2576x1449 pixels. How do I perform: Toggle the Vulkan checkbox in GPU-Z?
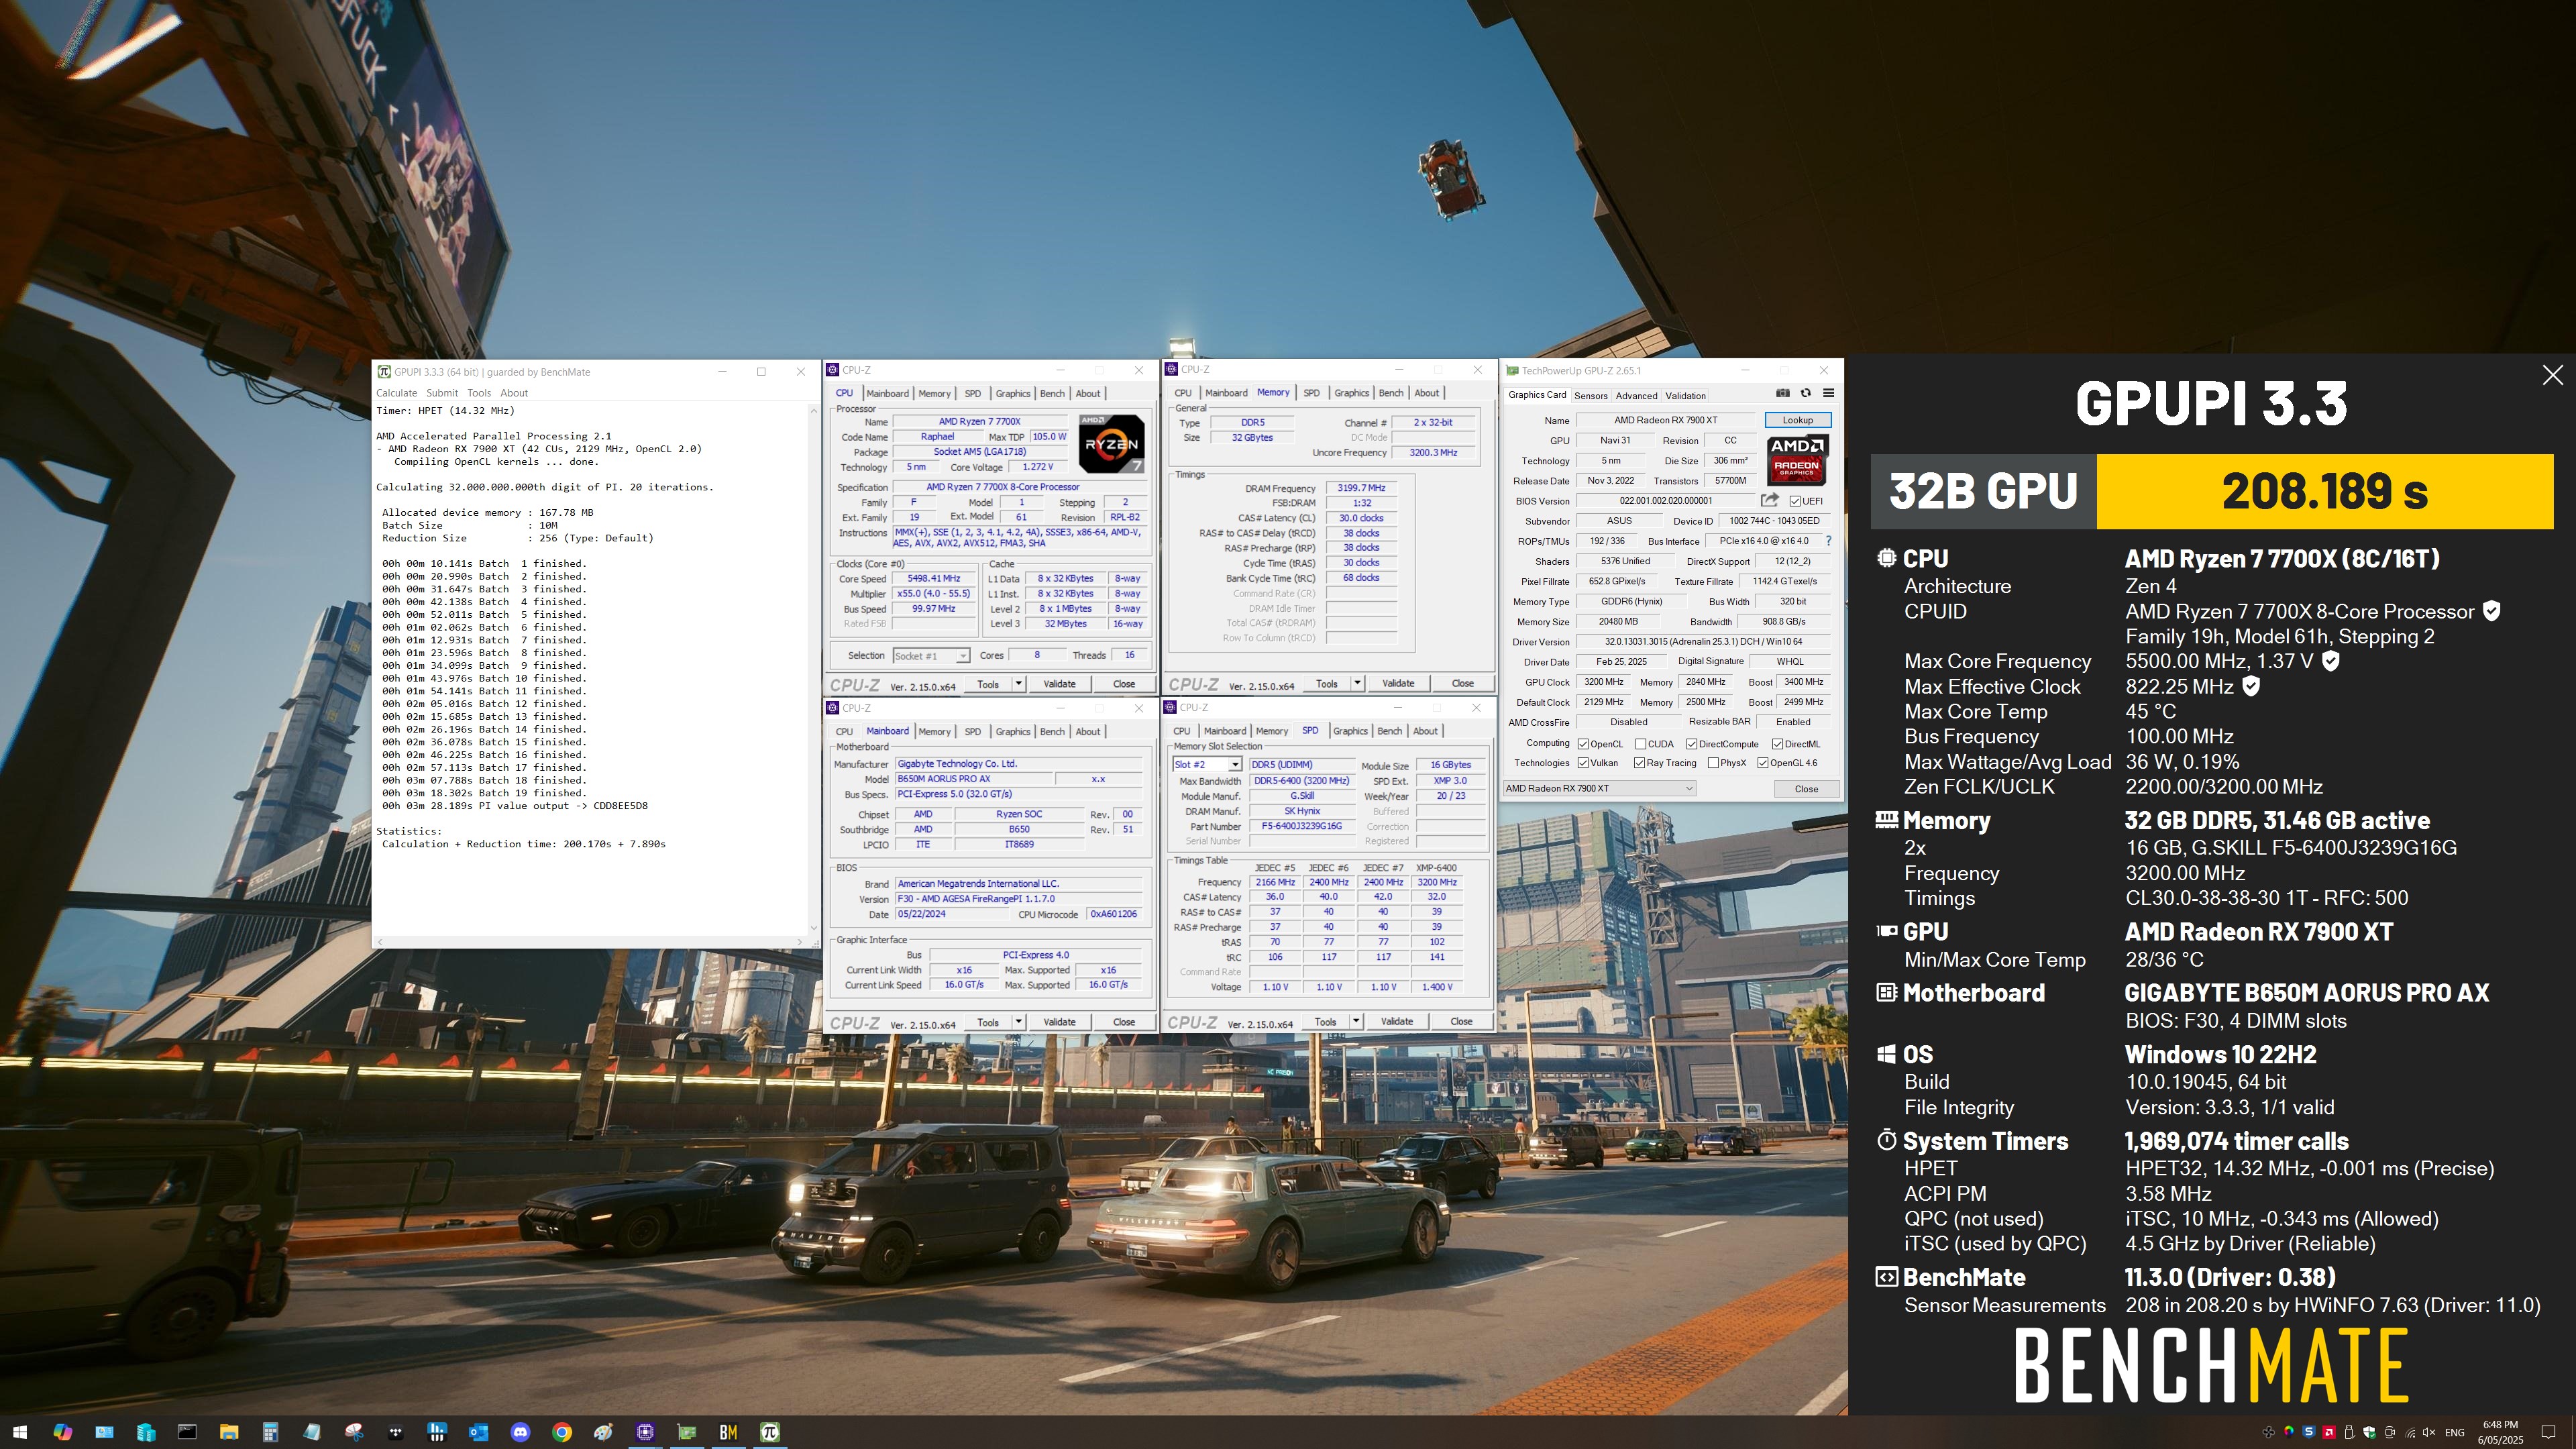click(1583, 763)
